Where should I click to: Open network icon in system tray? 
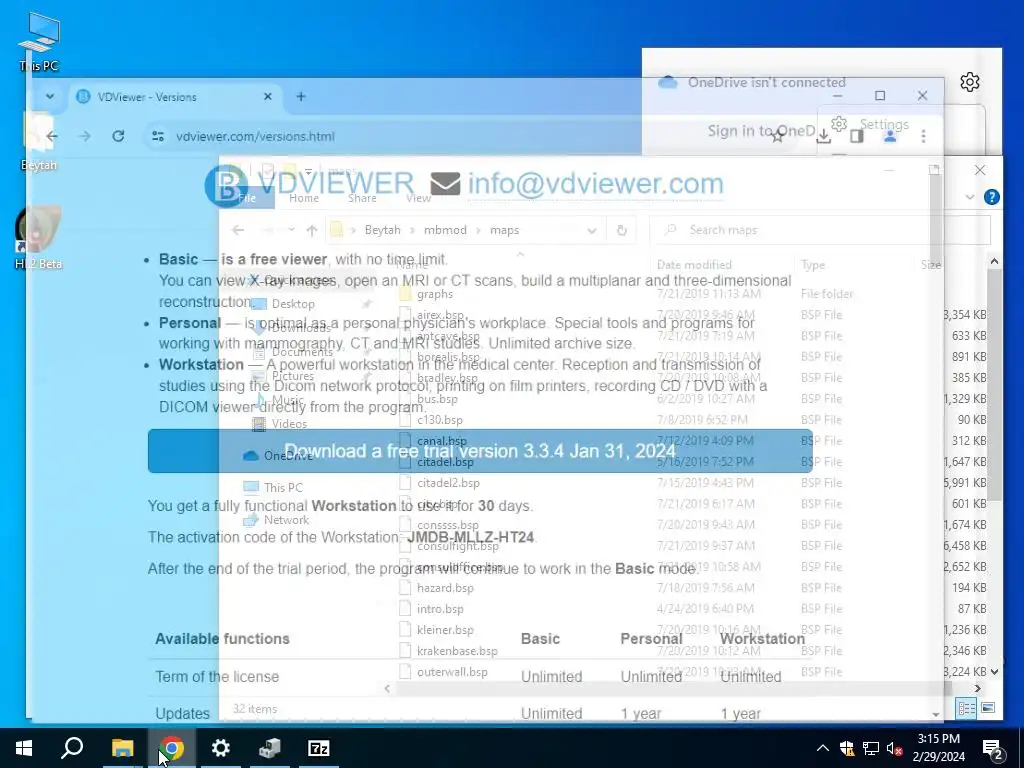tap(871, 748)
